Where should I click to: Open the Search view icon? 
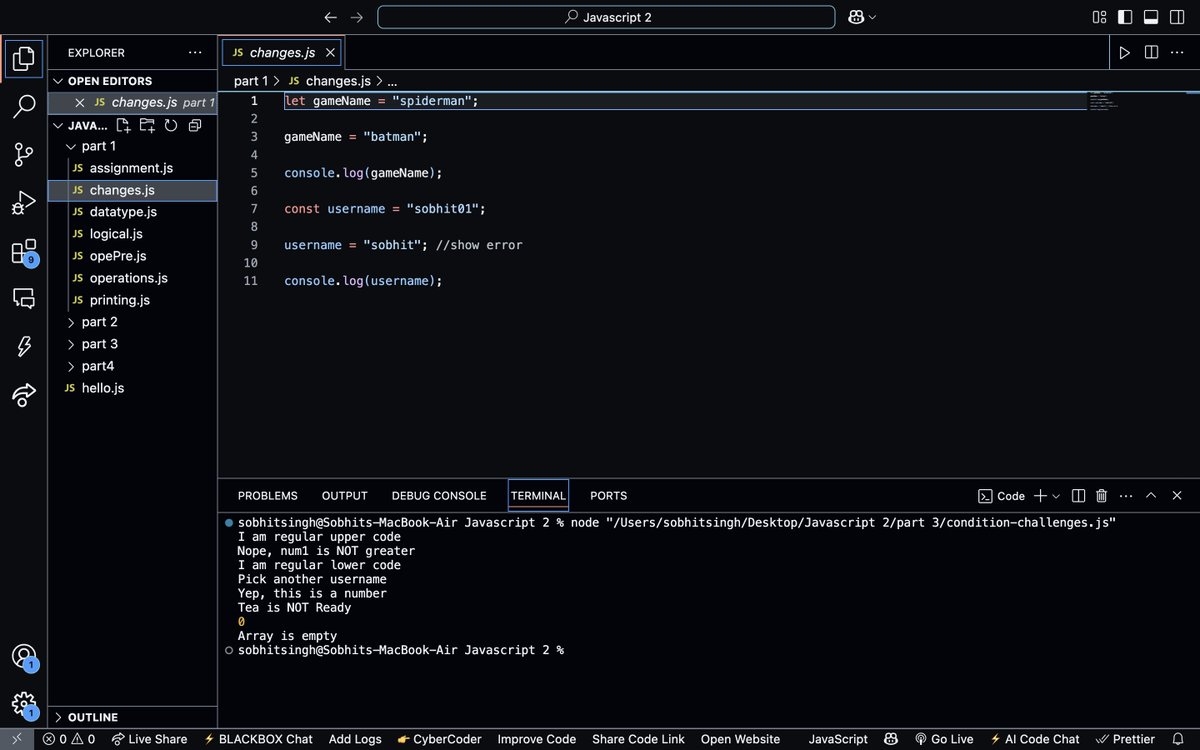tap(24, 107)
